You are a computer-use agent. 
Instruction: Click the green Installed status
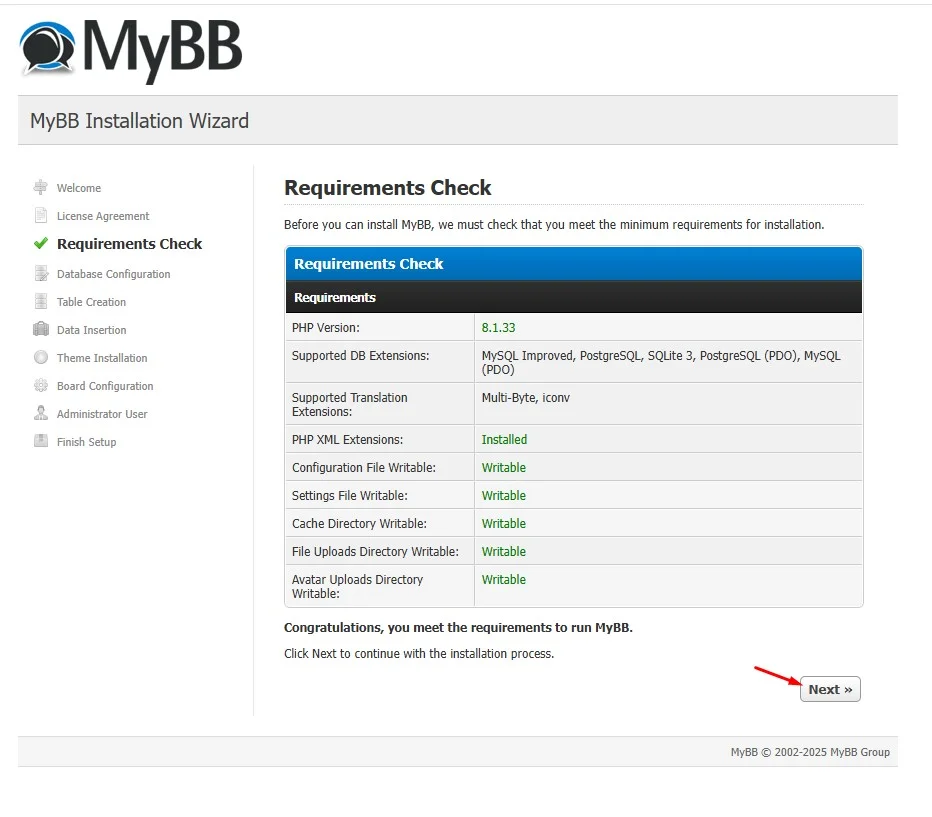[x=504, y=440]
